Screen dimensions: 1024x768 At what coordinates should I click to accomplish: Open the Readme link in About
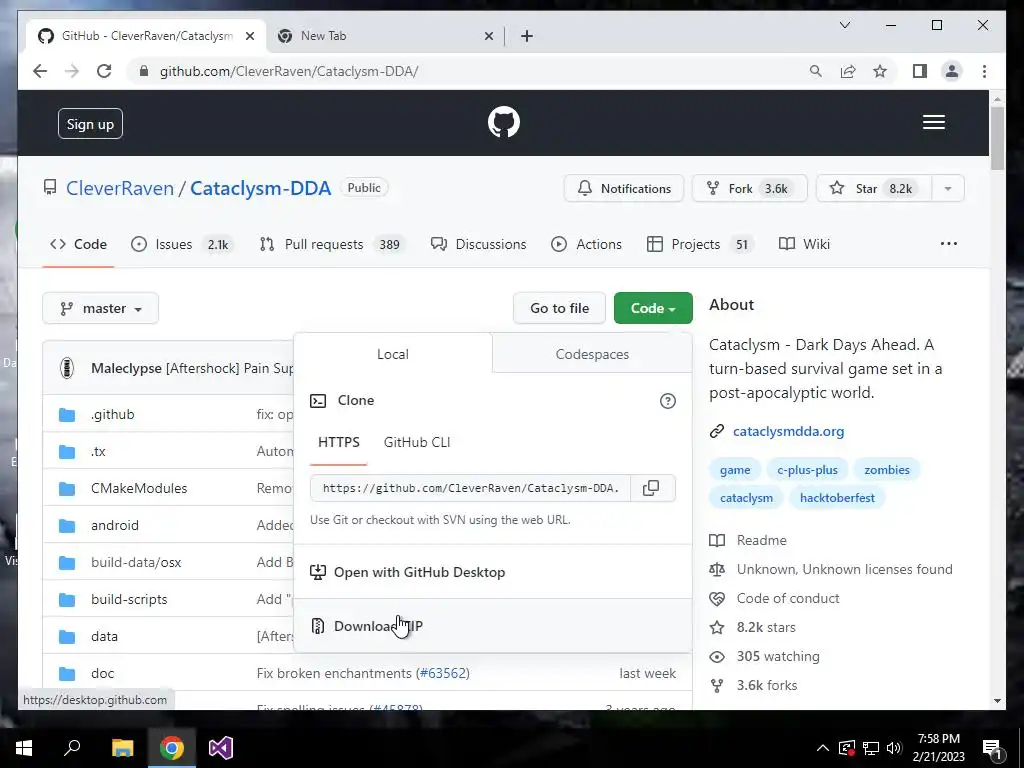point(761,540)
